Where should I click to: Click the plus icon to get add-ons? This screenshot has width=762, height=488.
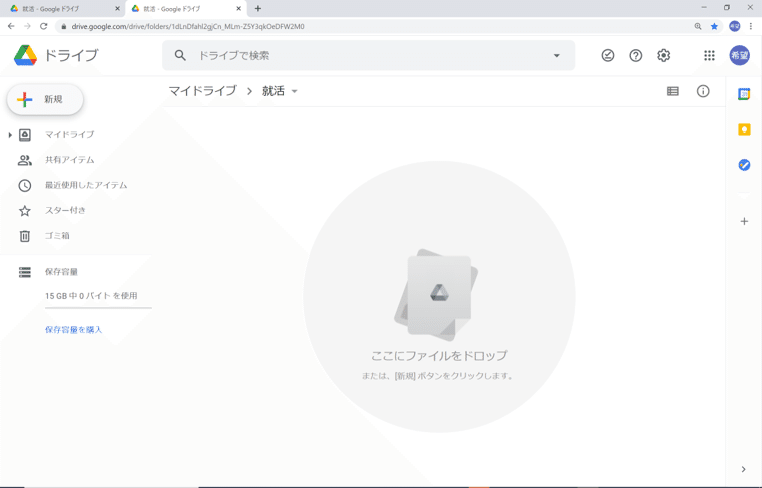pos(744,222)
